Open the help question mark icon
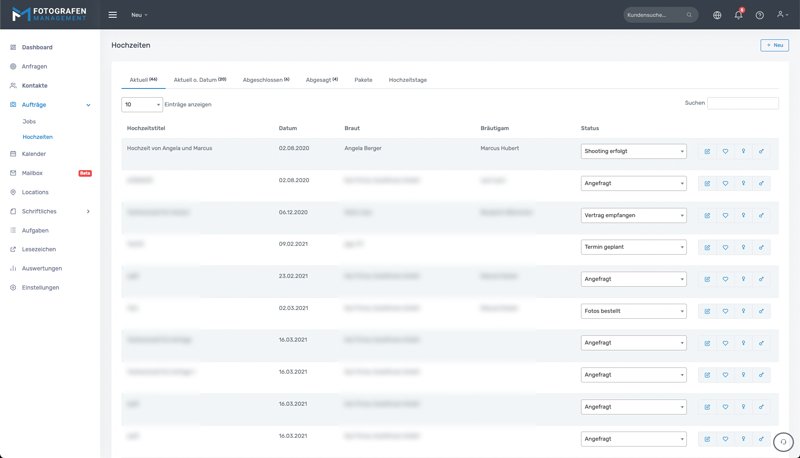The image size is (800, 458). [760, 15]
